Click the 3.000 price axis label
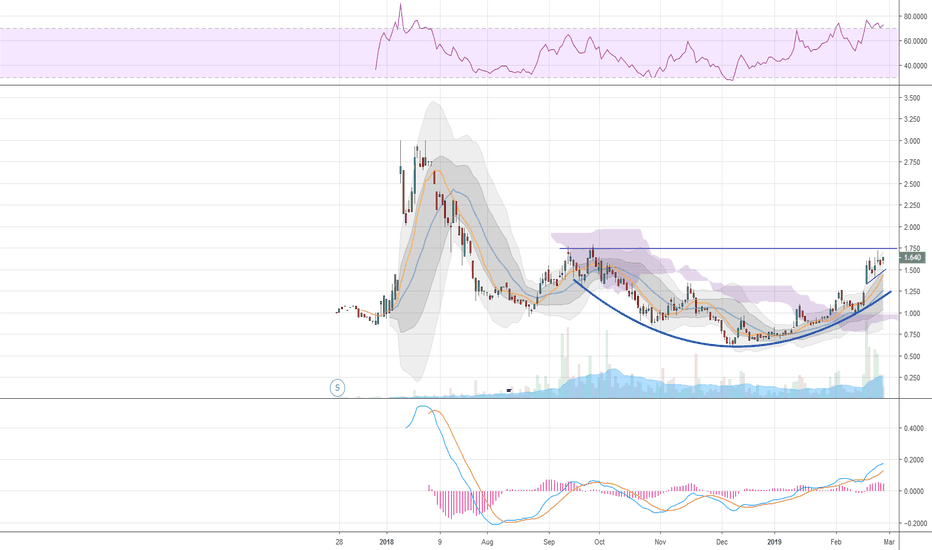 click(912, 141)
